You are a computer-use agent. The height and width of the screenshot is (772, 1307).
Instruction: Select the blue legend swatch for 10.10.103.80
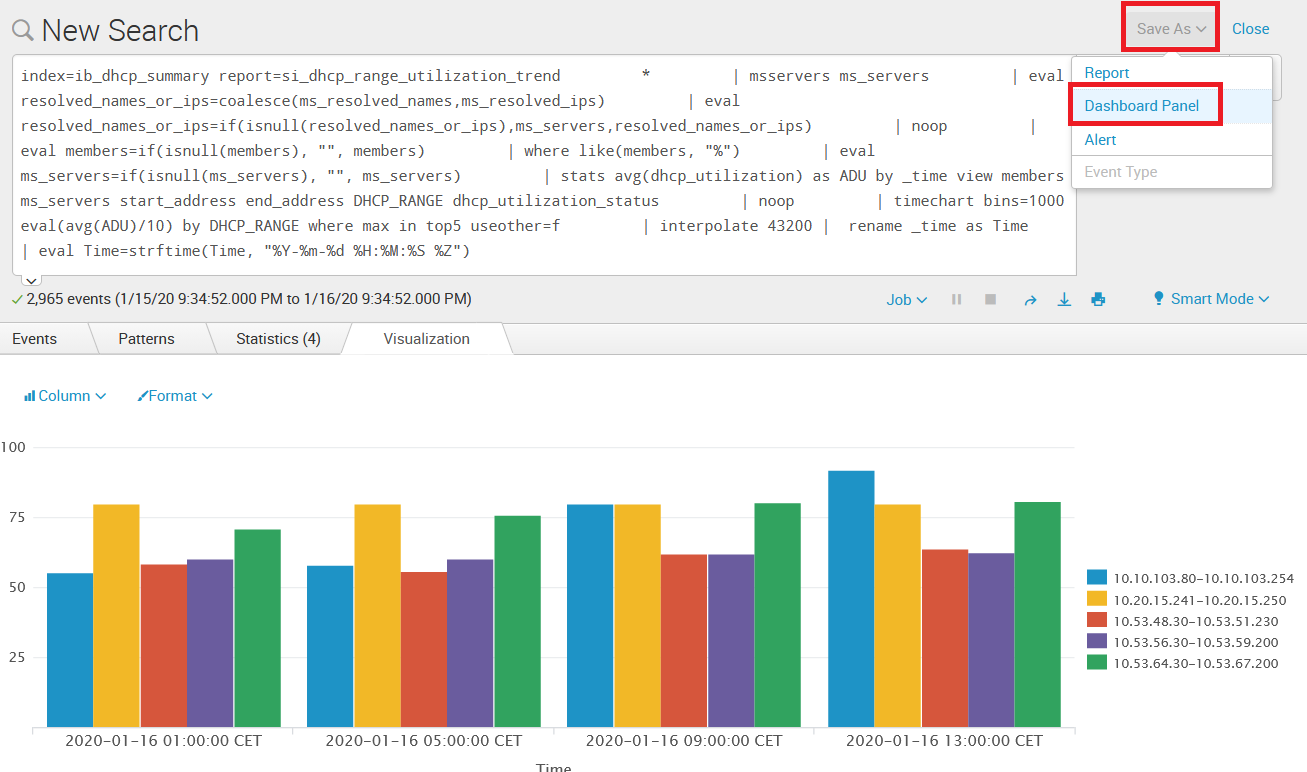(1095, 576)
